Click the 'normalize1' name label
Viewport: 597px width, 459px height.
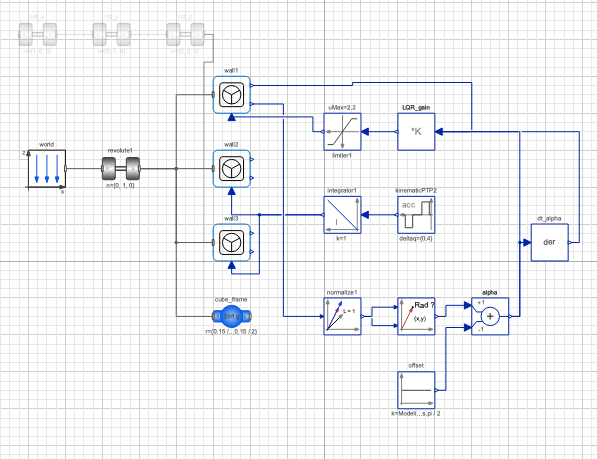click(x=342, y=292)
